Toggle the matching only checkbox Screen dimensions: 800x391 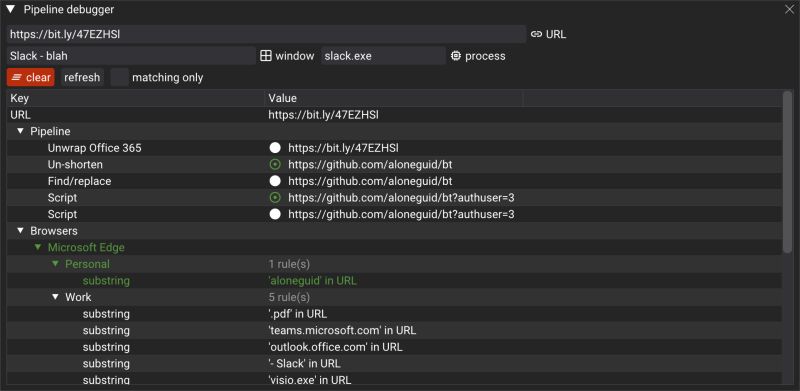point(119,78)
